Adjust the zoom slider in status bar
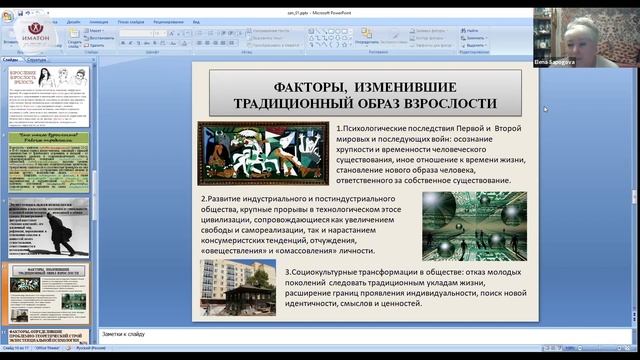The height and width of the screenshot is (360, 640). pyautogui.click(x=599, y=348)
